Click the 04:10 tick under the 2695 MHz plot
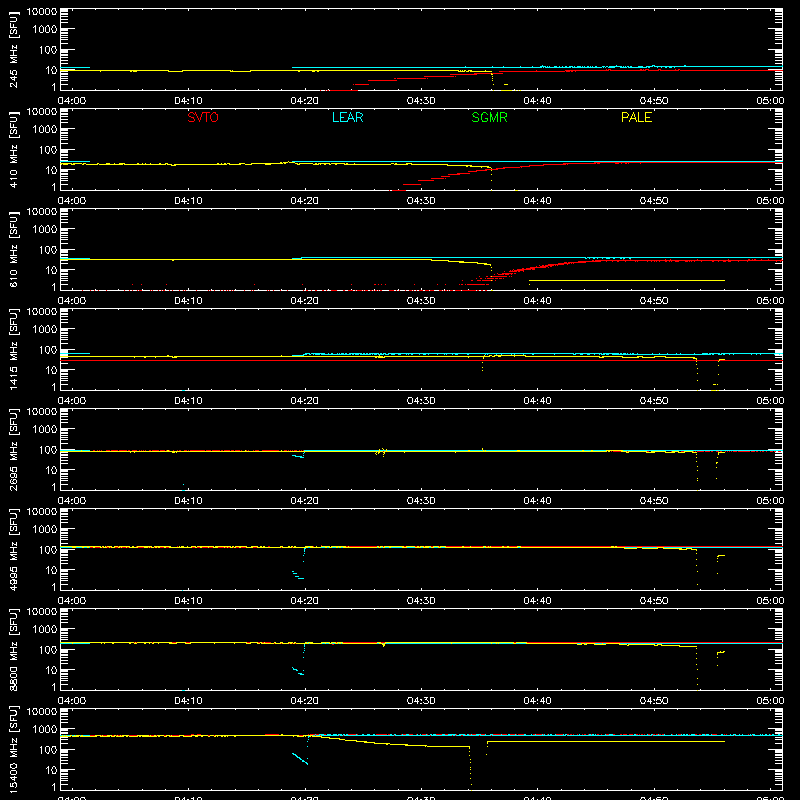The width and height of the screenshot is (800, 800). click(188, 501)
